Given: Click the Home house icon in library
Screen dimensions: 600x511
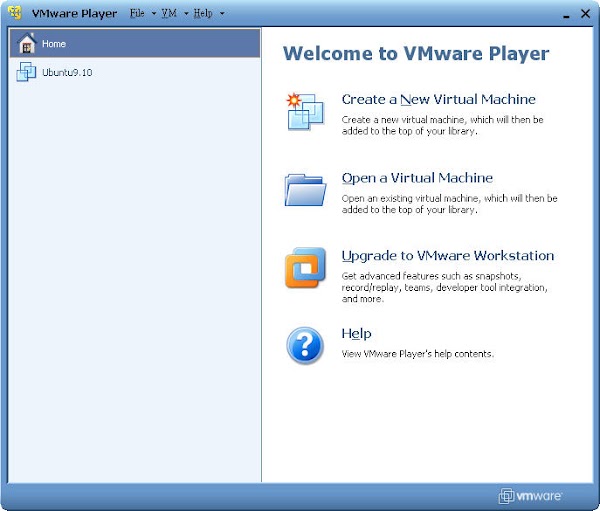Looking at the screenshot, I should [x=27, y=43].
